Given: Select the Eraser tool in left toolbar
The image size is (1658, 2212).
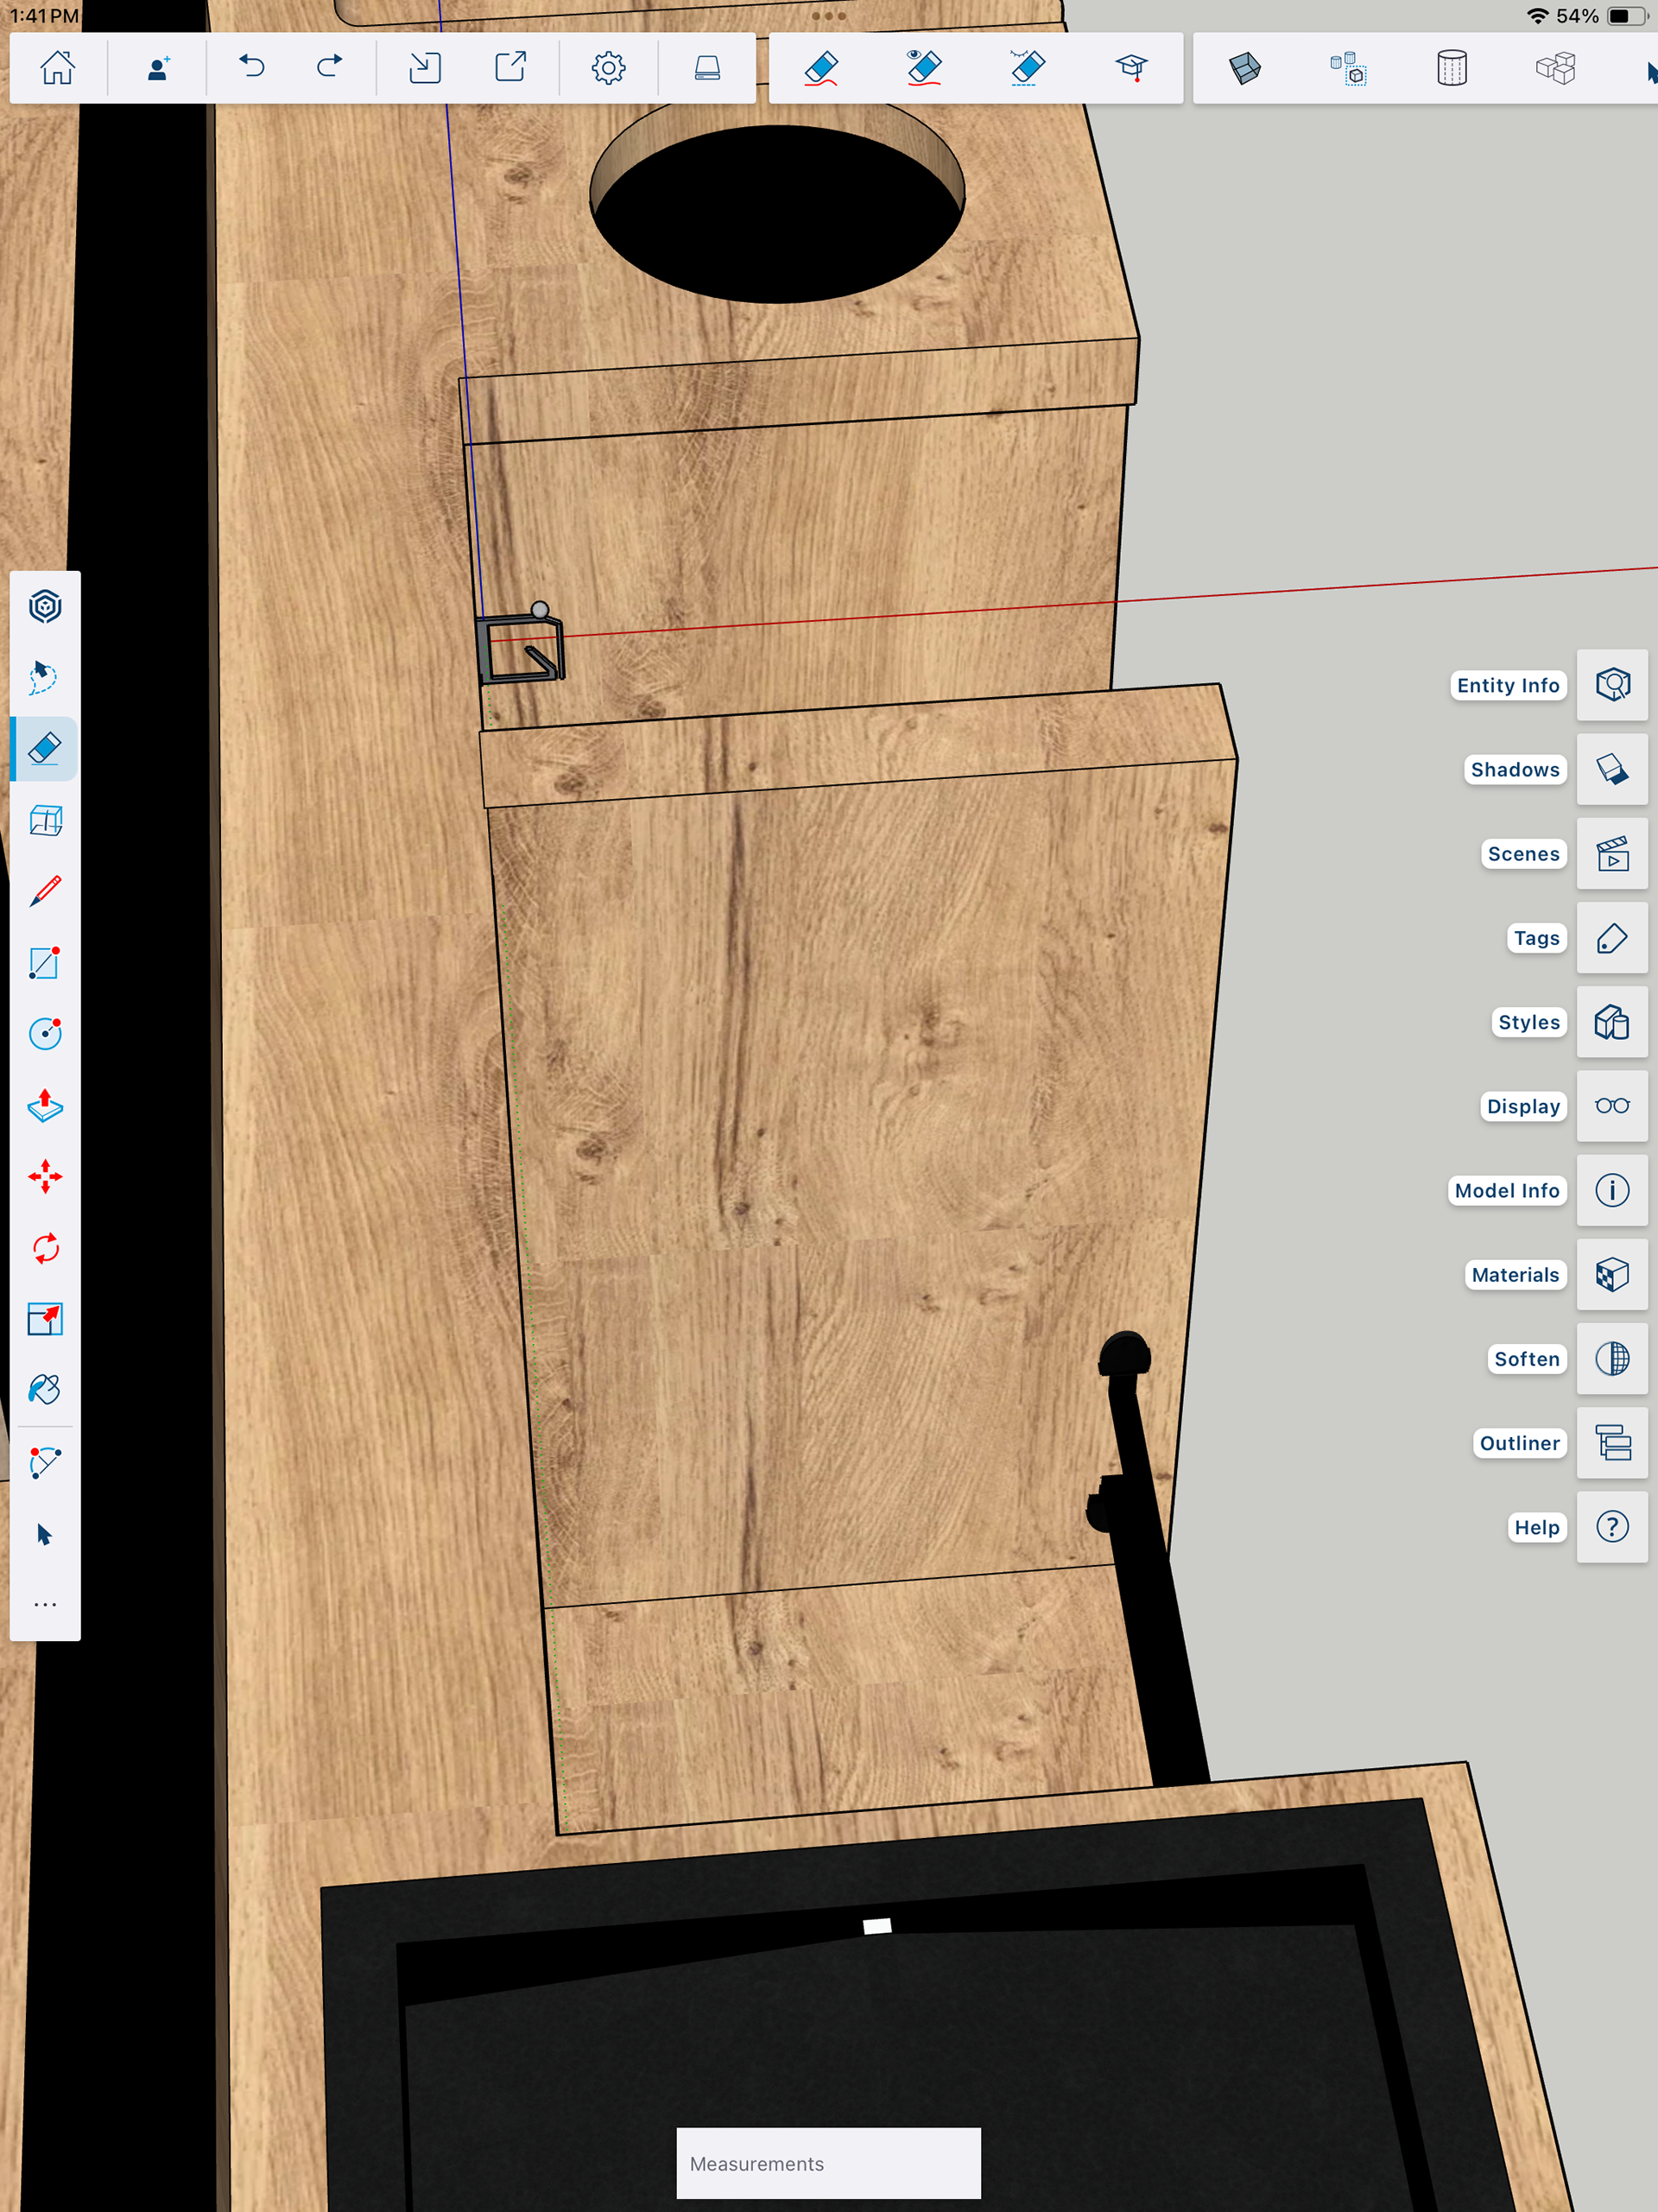Looking at the screenshot, I should (45, 749).
